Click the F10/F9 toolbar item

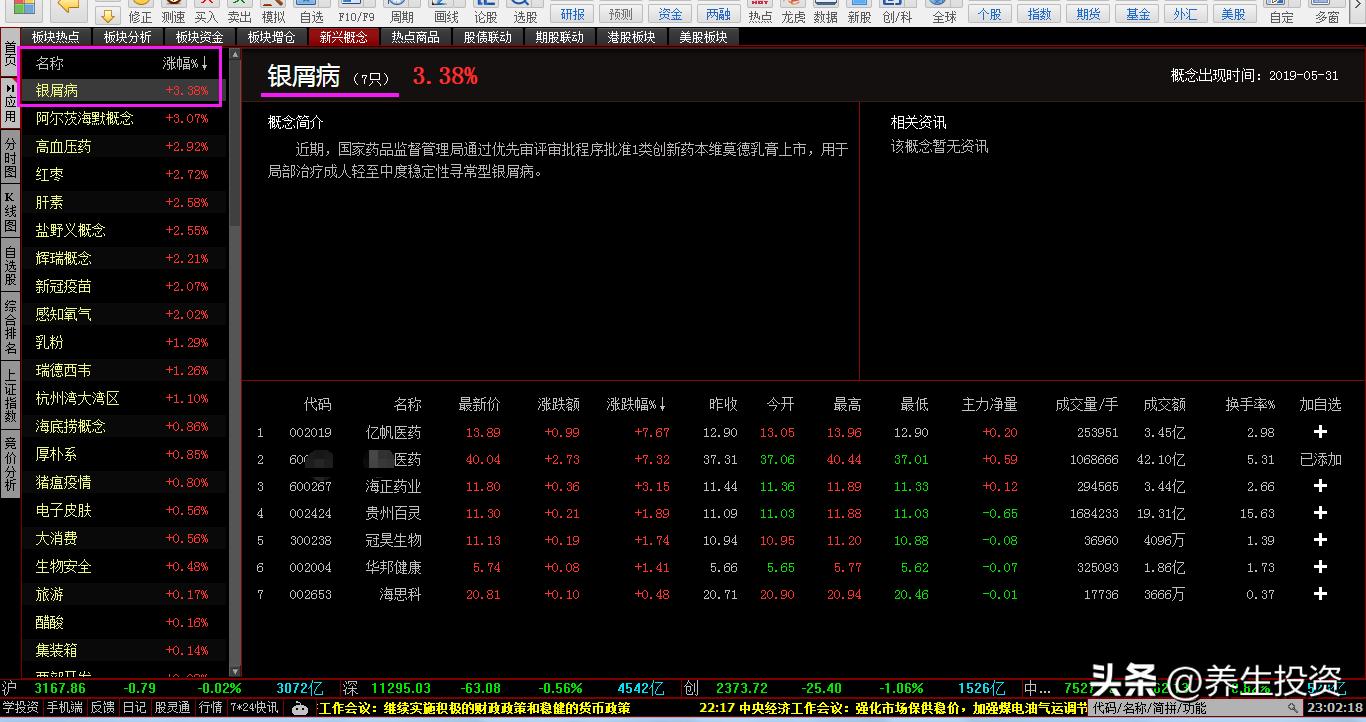coord(357,12)
